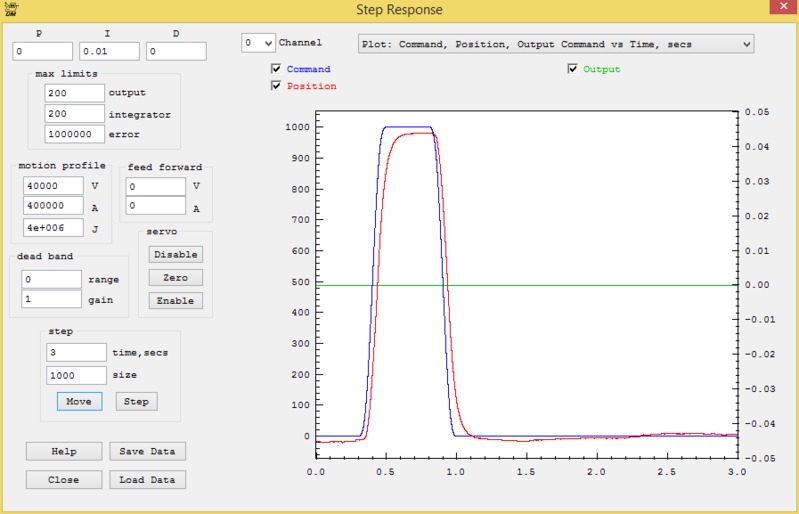Click the P gain input field
The width and height of the screenshot is (799, 514).
pos(42,51)
